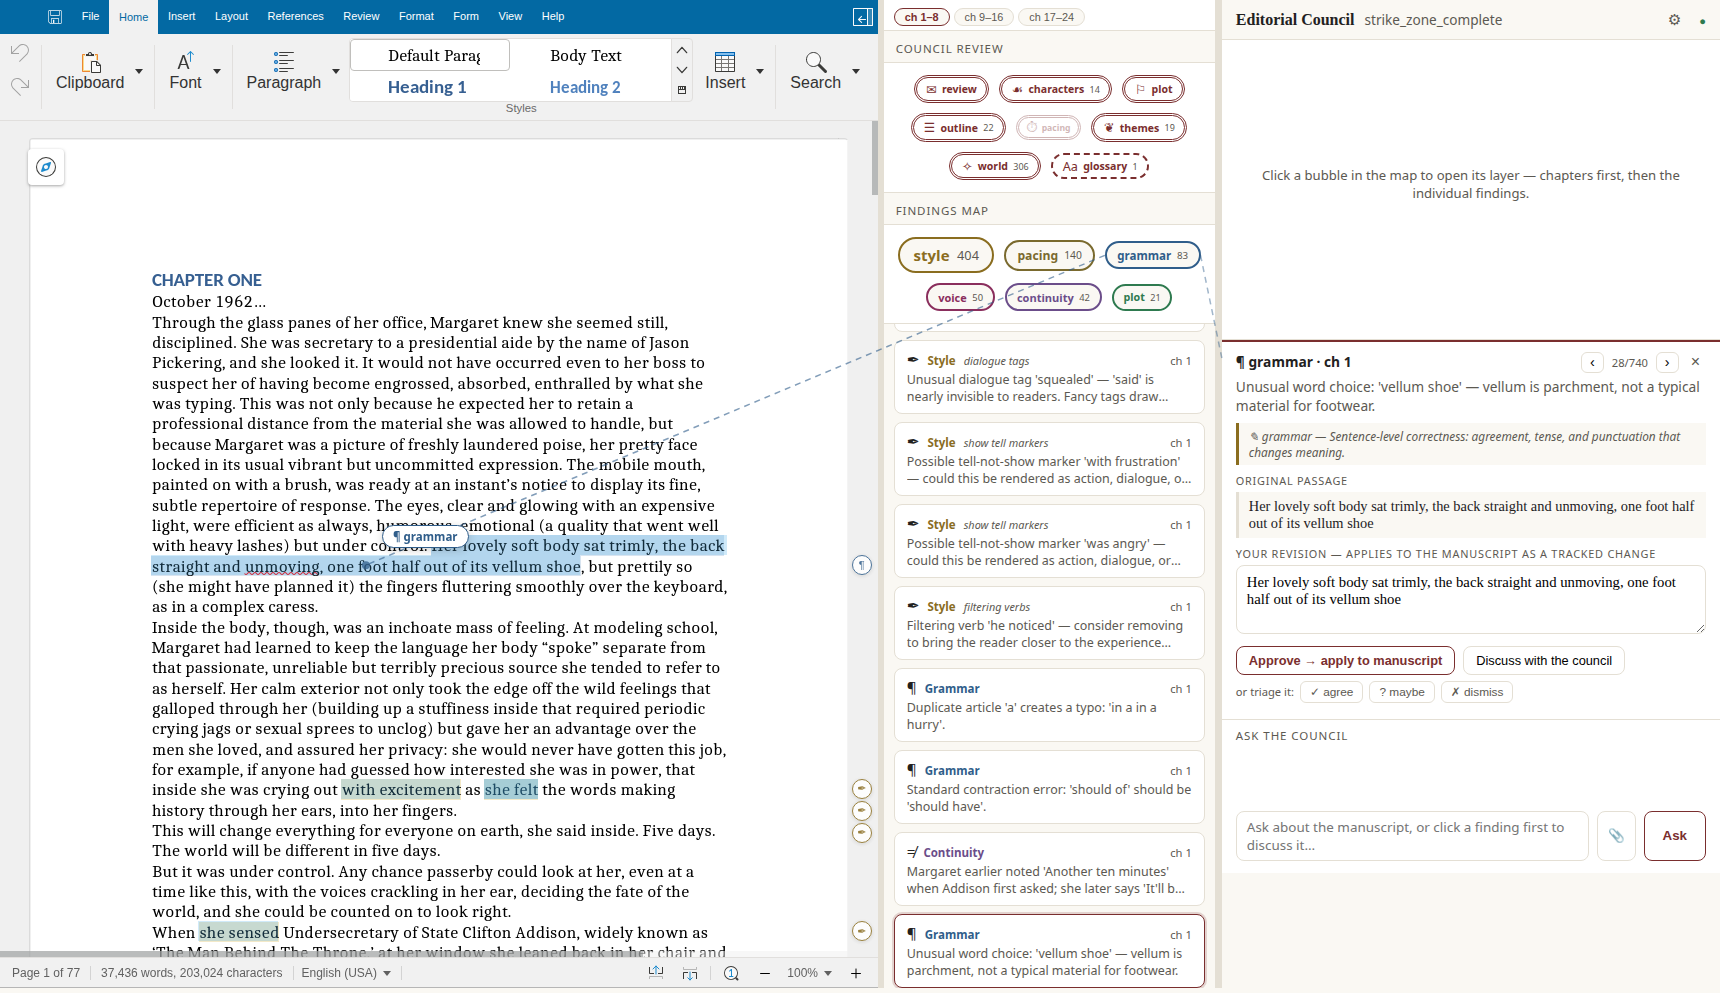
Task: Expand the Clipboard dropdown arrow
Action: pos(139,71)
